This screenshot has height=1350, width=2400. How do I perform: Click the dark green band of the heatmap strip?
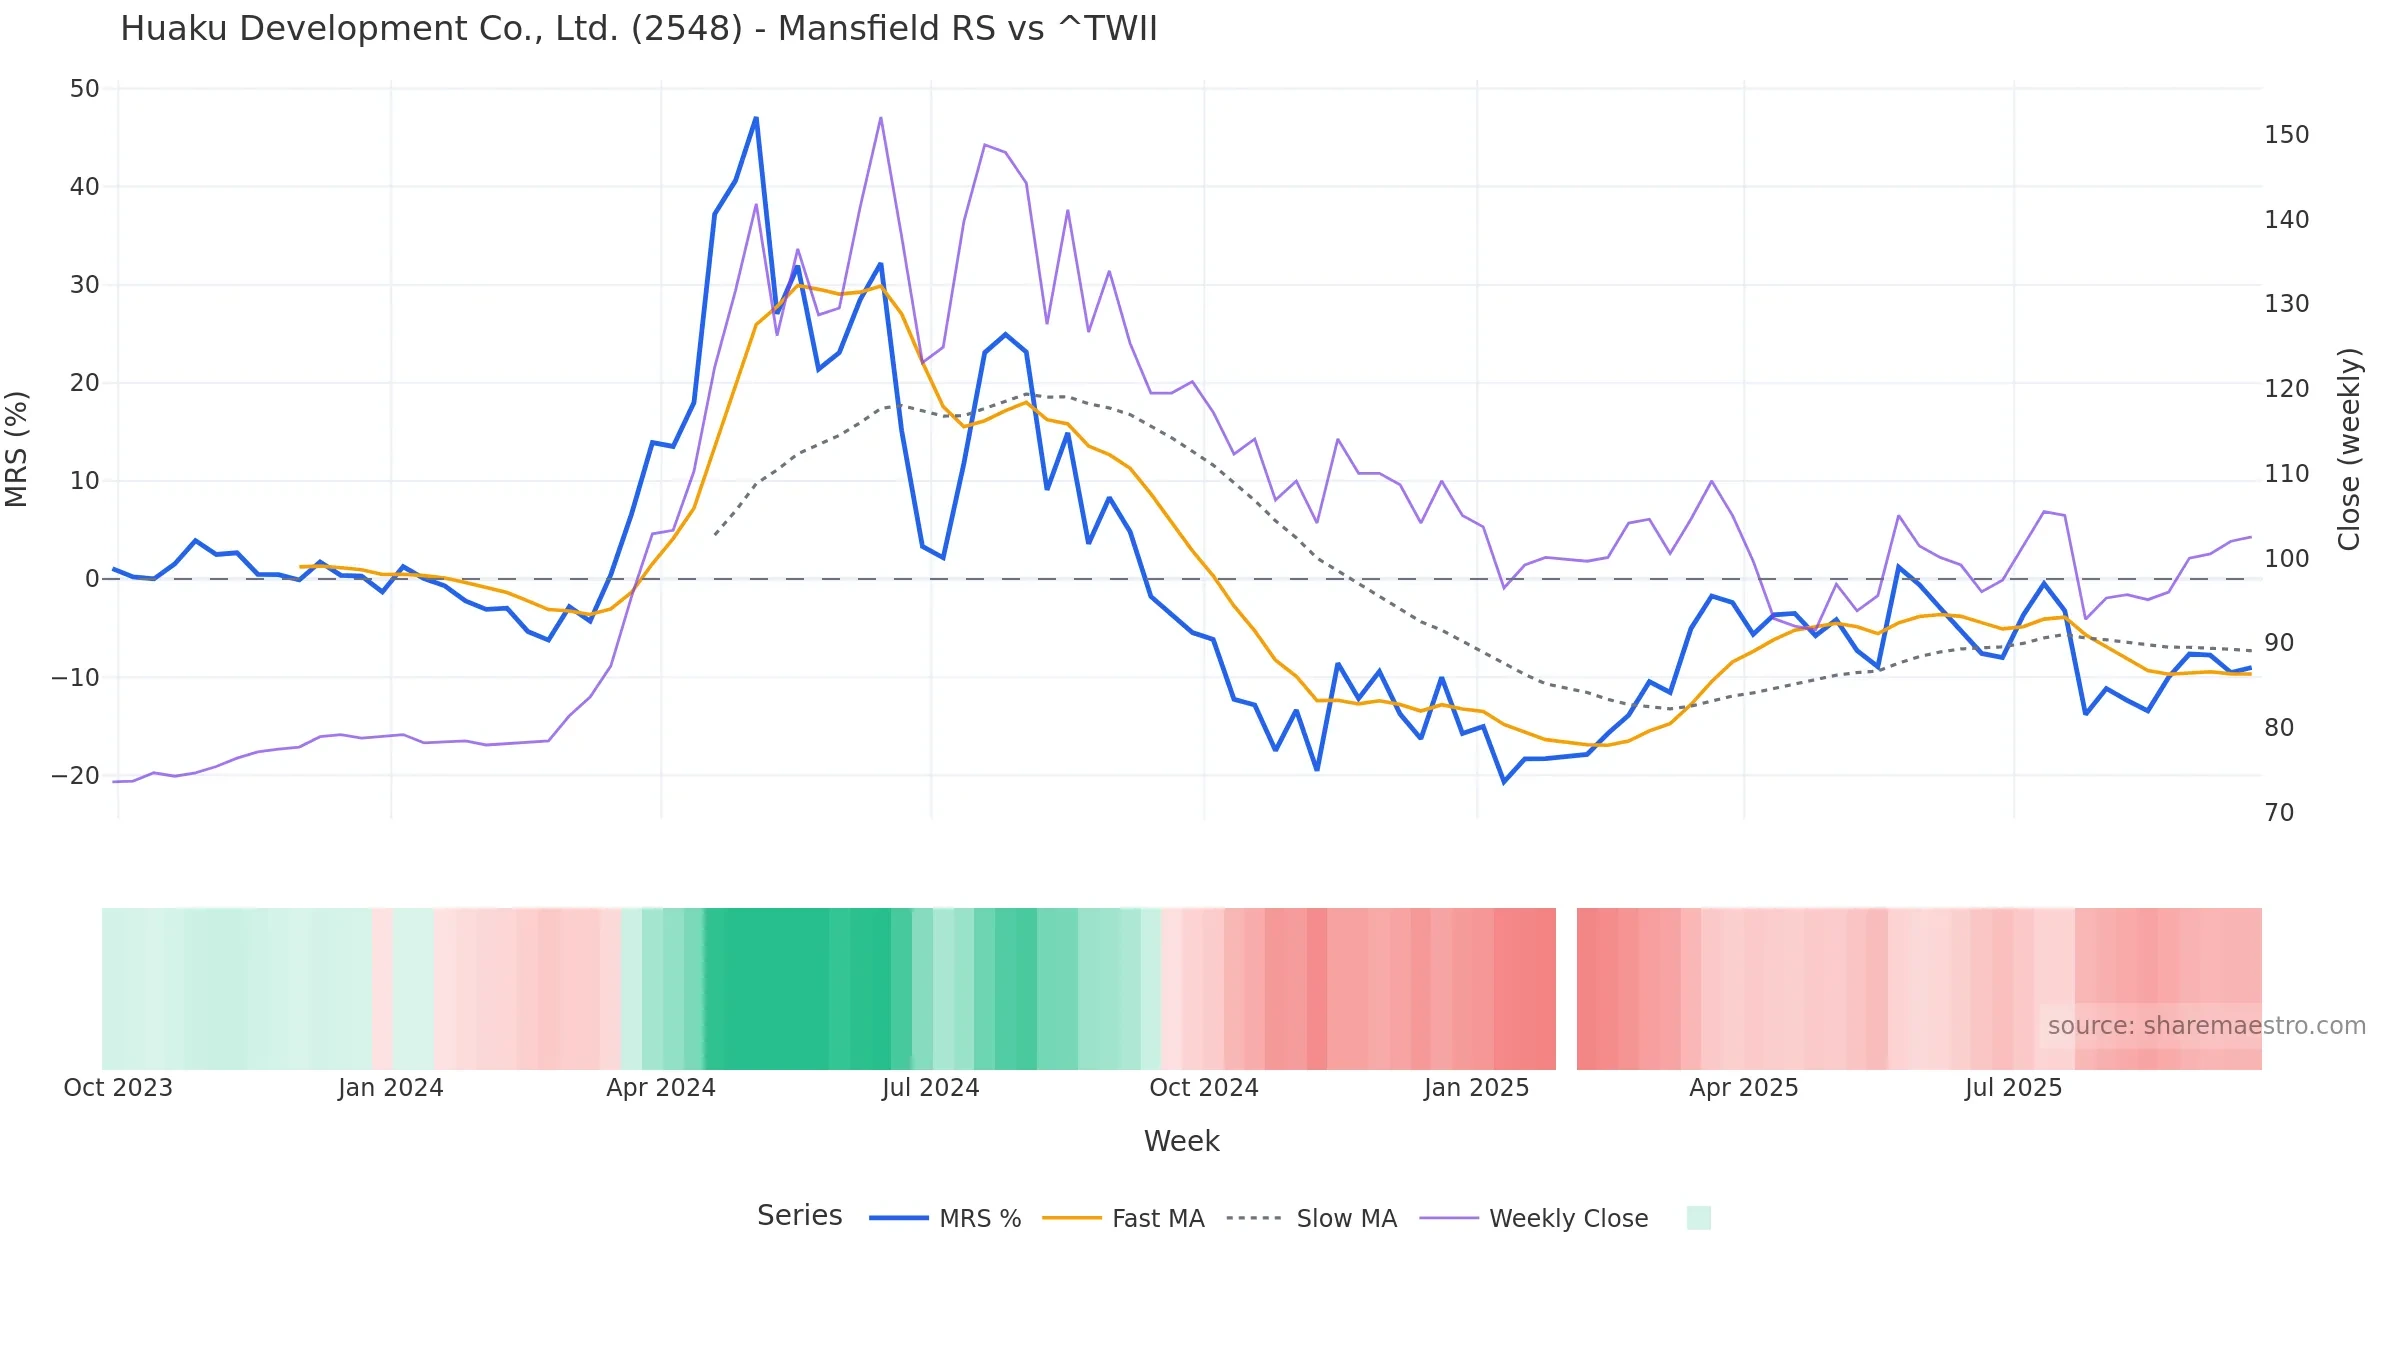(797, 988)
